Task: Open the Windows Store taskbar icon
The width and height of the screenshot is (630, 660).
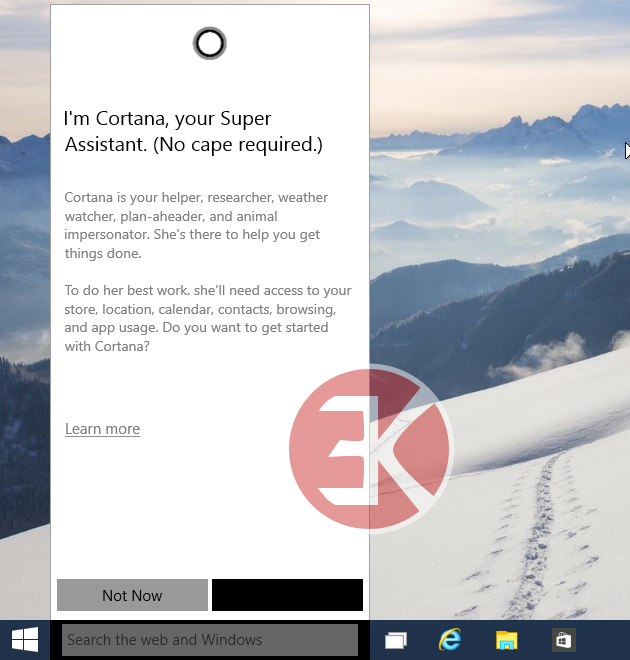Action: point(563,640)
